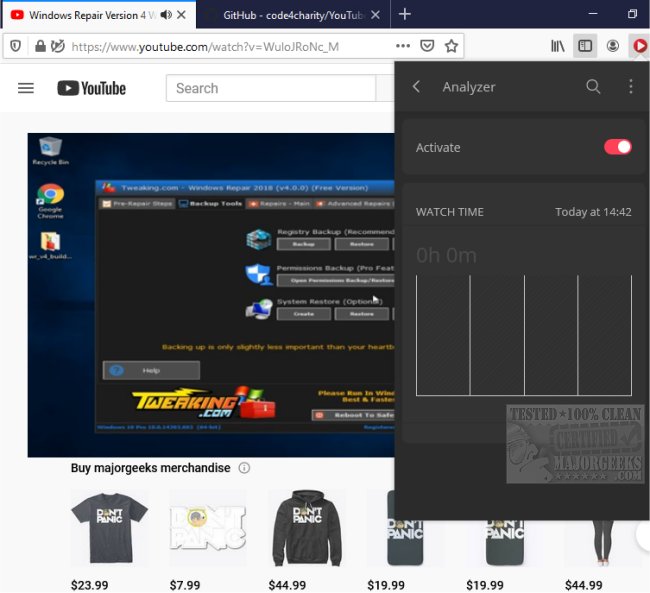Bookmark this page with the star
The image size is (650, 593).
point(451,46)
